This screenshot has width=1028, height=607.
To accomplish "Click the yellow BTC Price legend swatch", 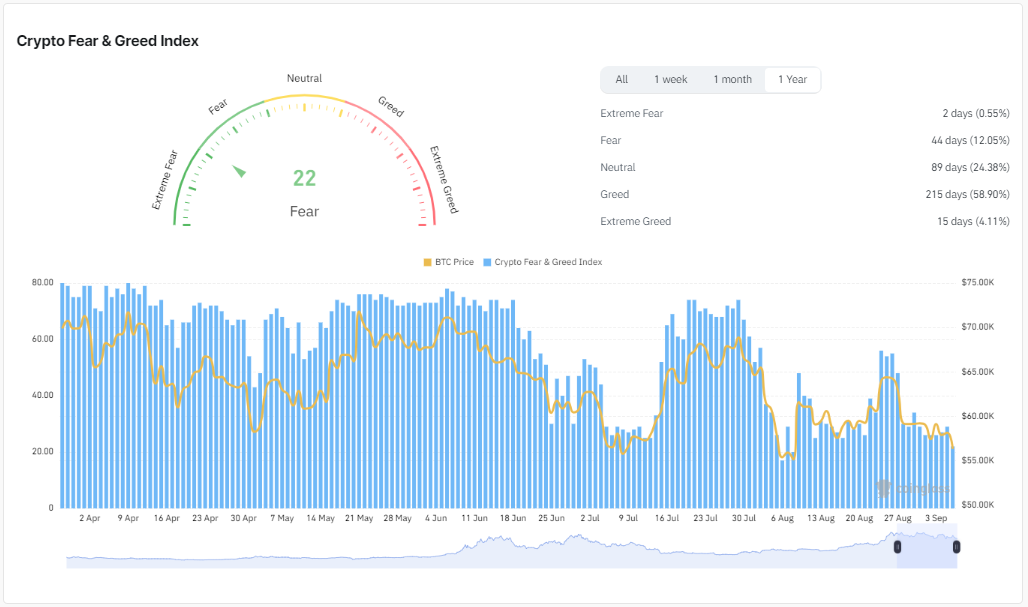I will [427, 262].
